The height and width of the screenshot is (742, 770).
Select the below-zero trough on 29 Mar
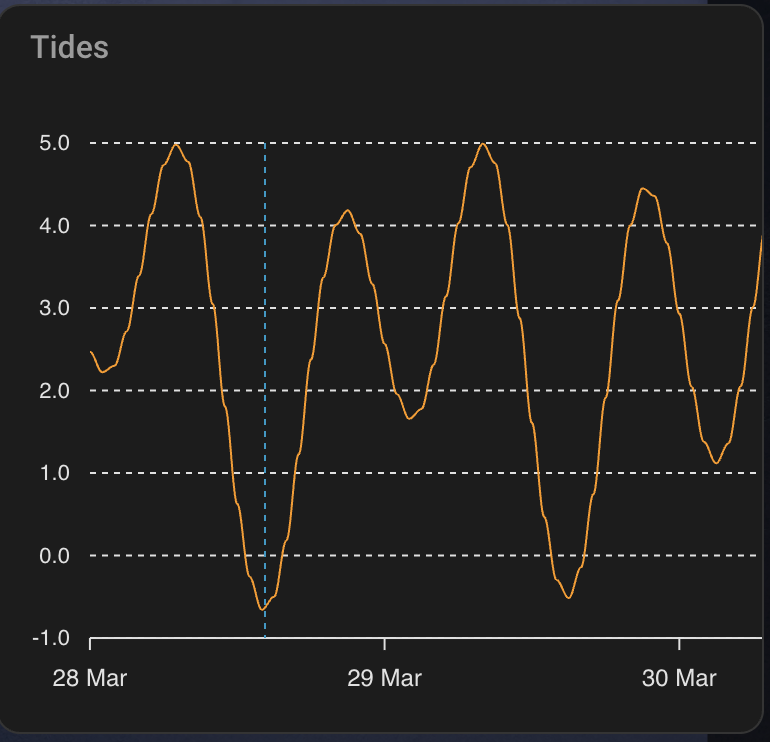point(568,597)
